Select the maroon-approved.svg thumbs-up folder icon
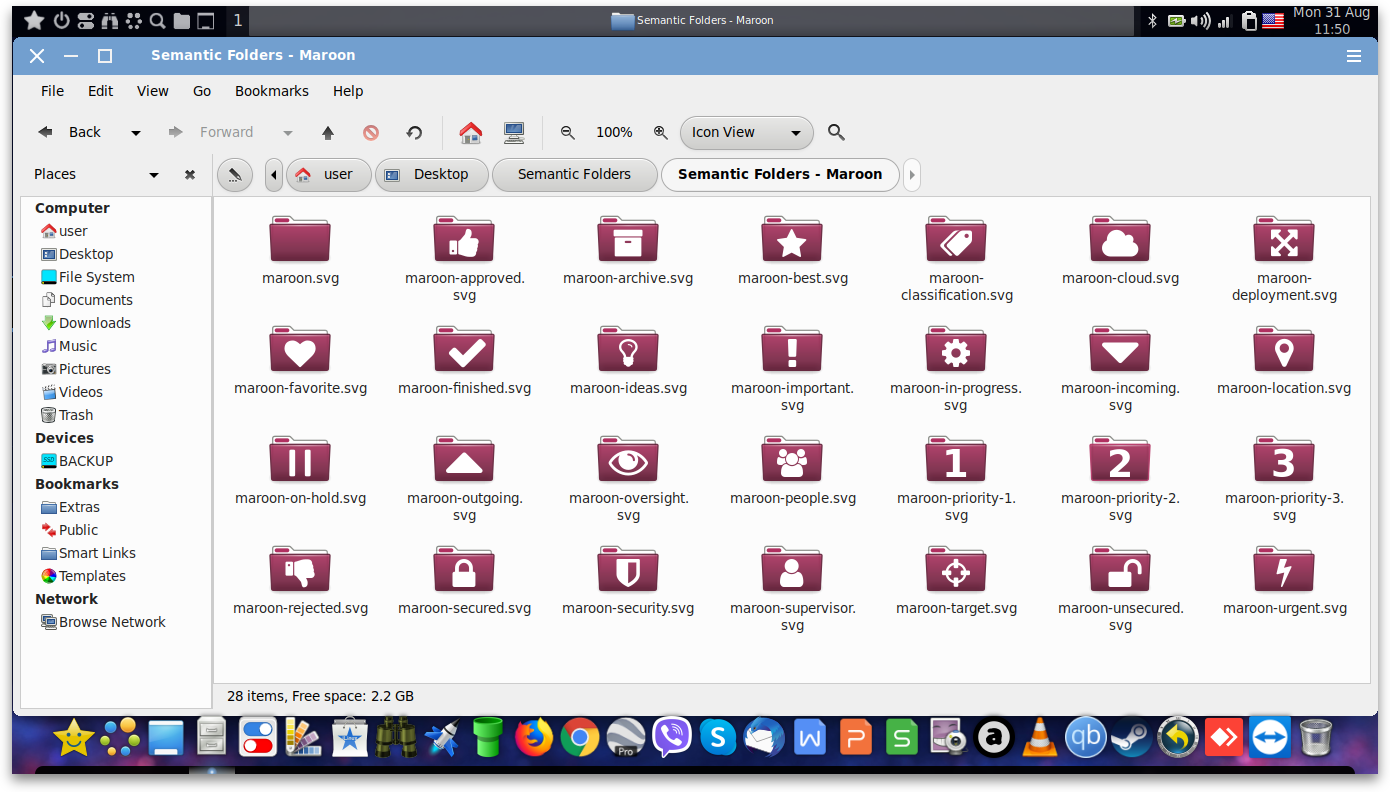This screenshot has width=1390, height=792. (x=464, y=240)
